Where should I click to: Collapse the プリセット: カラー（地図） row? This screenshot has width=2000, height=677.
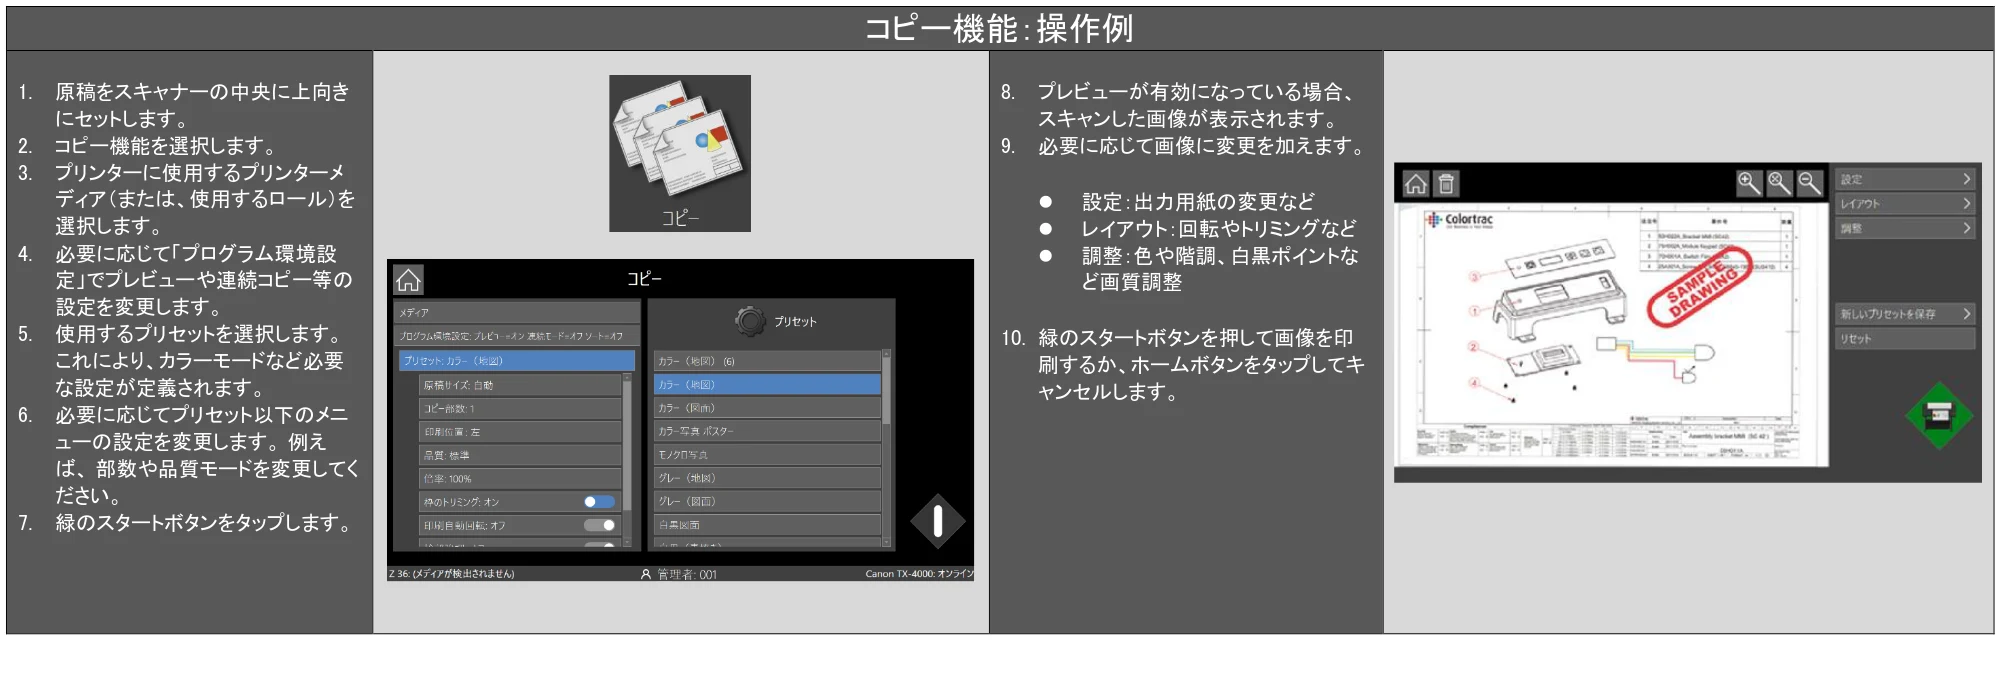pyautogui.click(x=517, y=361)
